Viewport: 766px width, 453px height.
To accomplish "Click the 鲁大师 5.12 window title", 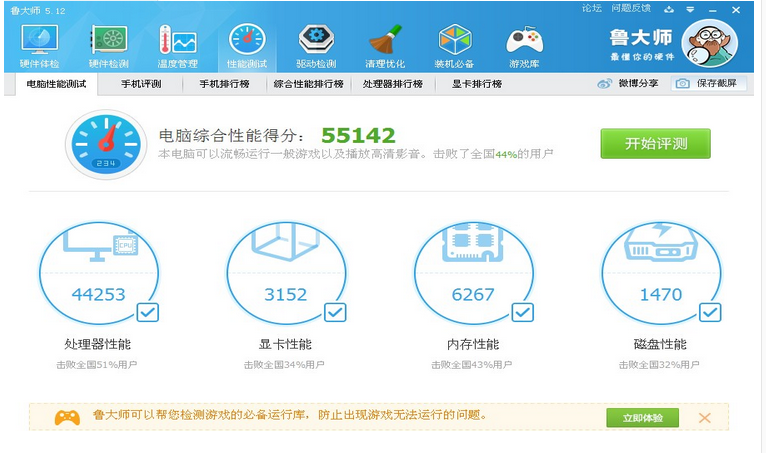I will click(38, 10).
